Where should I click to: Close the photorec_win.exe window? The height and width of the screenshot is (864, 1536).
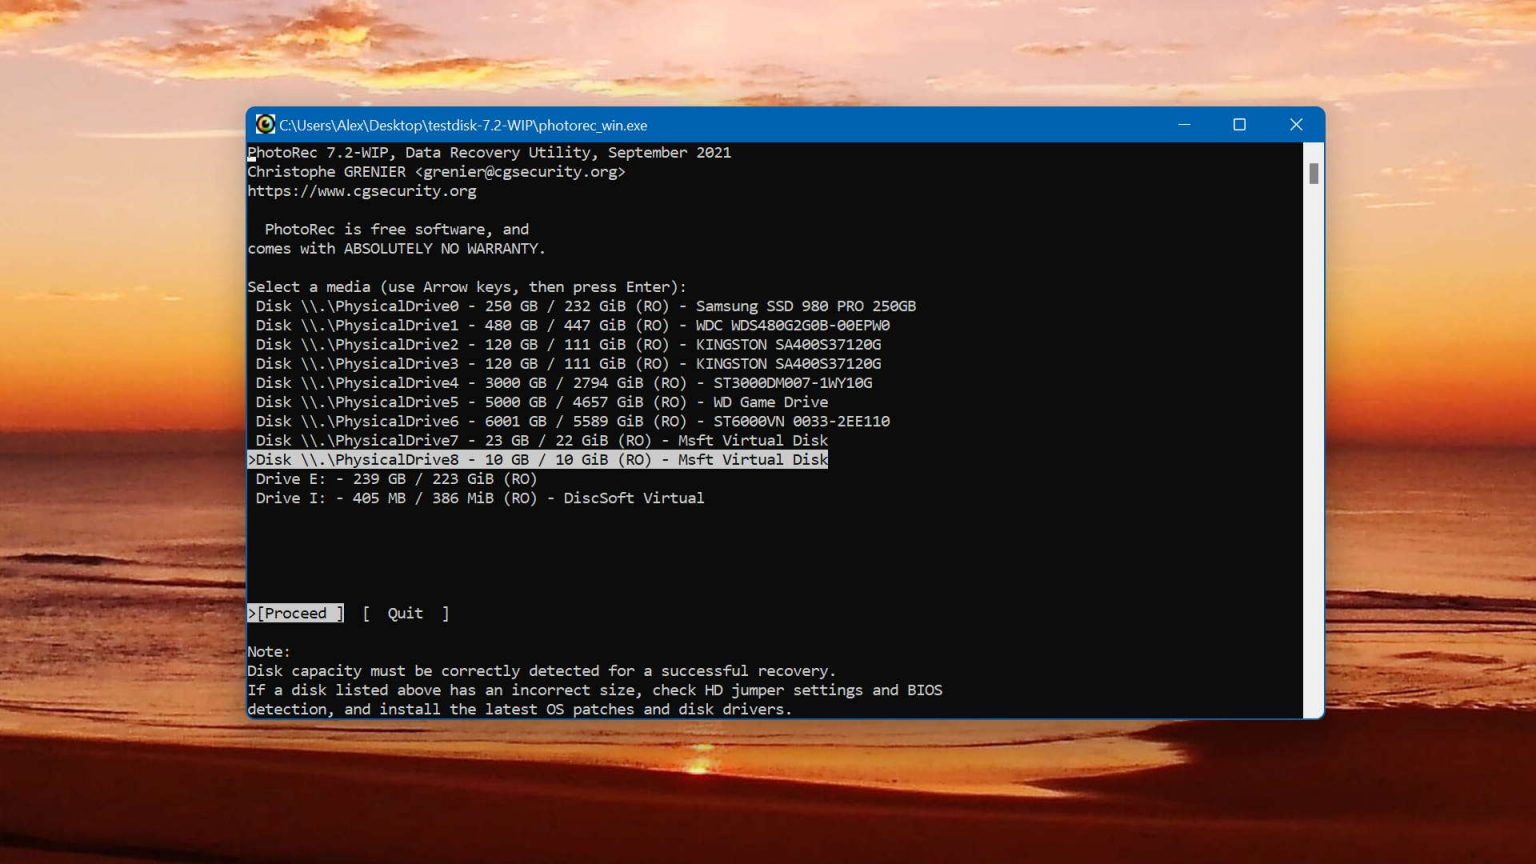[x=1296, y=125]
